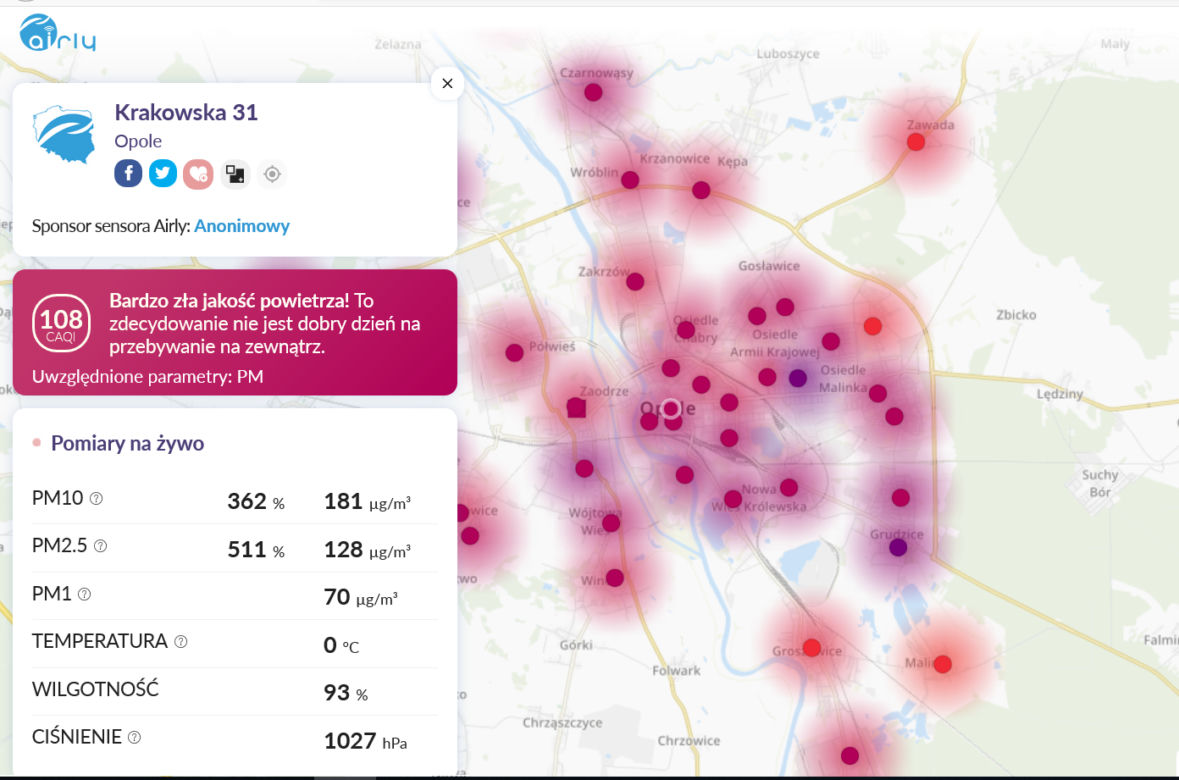Select the purple sensor marker at Grudzice
This screenshot has width=1179, height=780.
coord(898,548)
